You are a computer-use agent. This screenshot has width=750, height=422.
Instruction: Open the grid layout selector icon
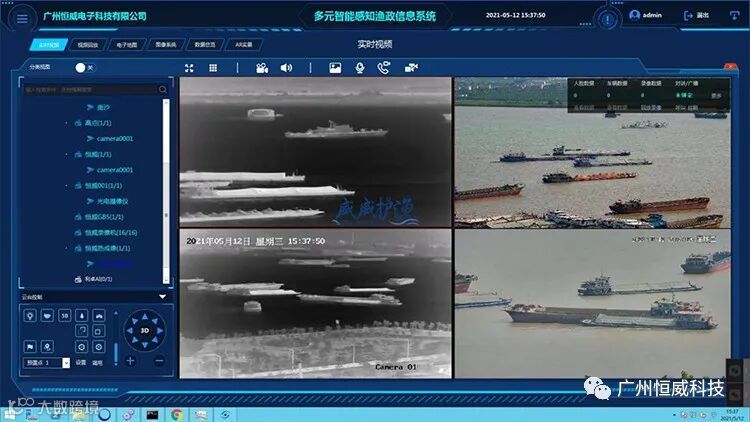tap(213, 68)
